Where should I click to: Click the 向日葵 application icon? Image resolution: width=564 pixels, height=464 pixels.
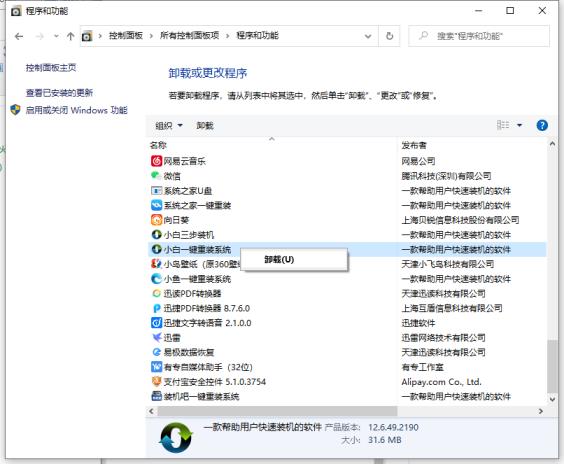pos(156,220)
